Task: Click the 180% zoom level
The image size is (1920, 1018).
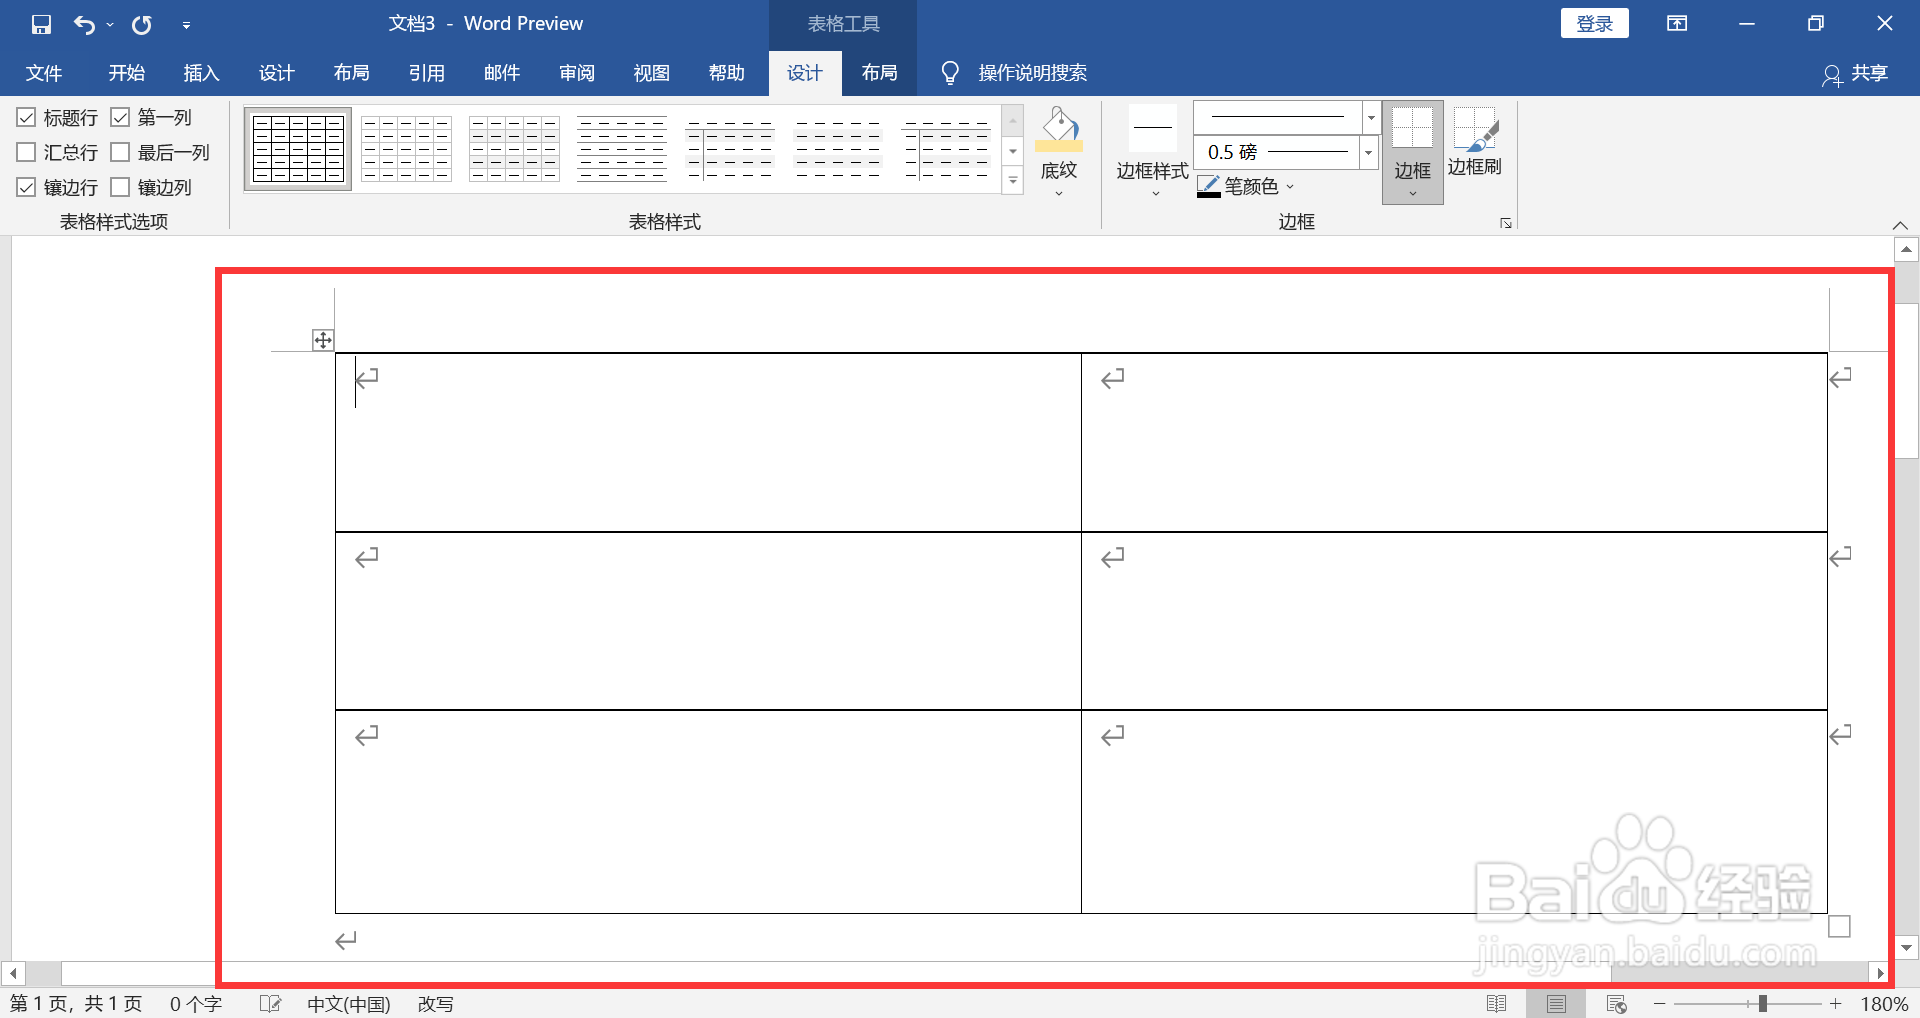Action: pyautogui.click(x=1884, y=1003)
